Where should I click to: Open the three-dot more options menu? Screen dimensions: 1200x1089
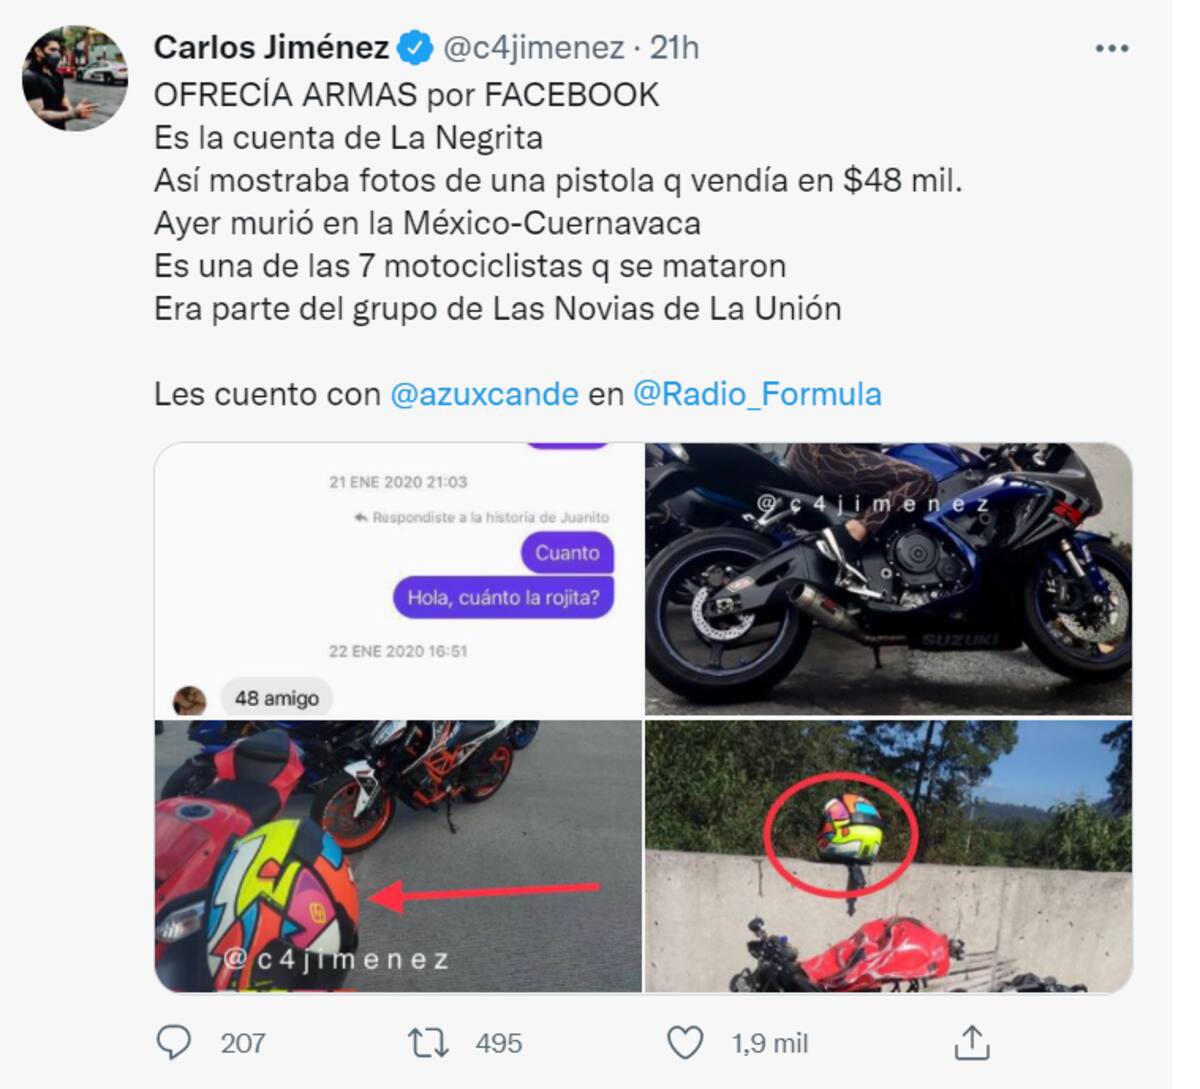click(1112, 48)
